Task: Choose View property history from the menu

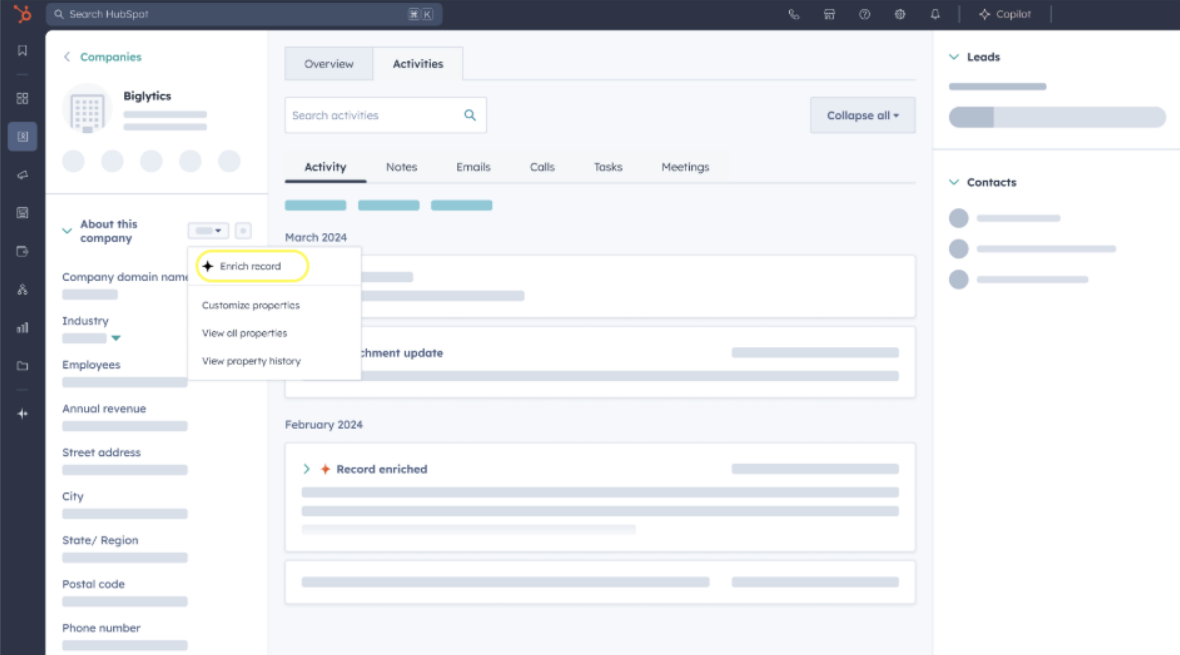Action: pyautogui.click(x=251, y=361)
